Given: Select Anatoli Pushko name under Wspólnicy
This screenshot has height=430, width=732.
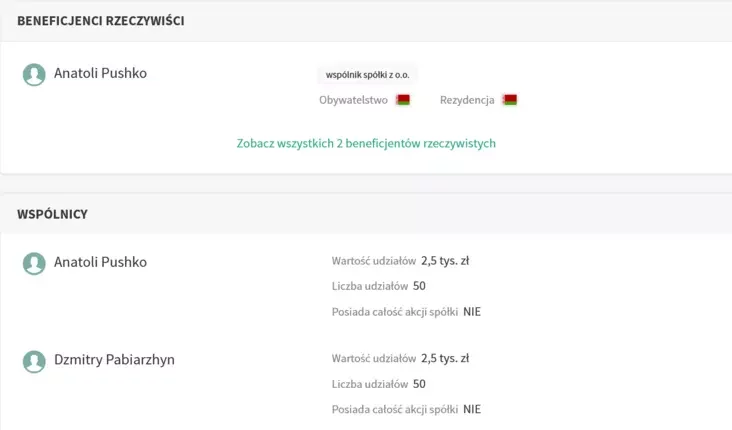Looking at the screenshot, I should tap(100, 262).
